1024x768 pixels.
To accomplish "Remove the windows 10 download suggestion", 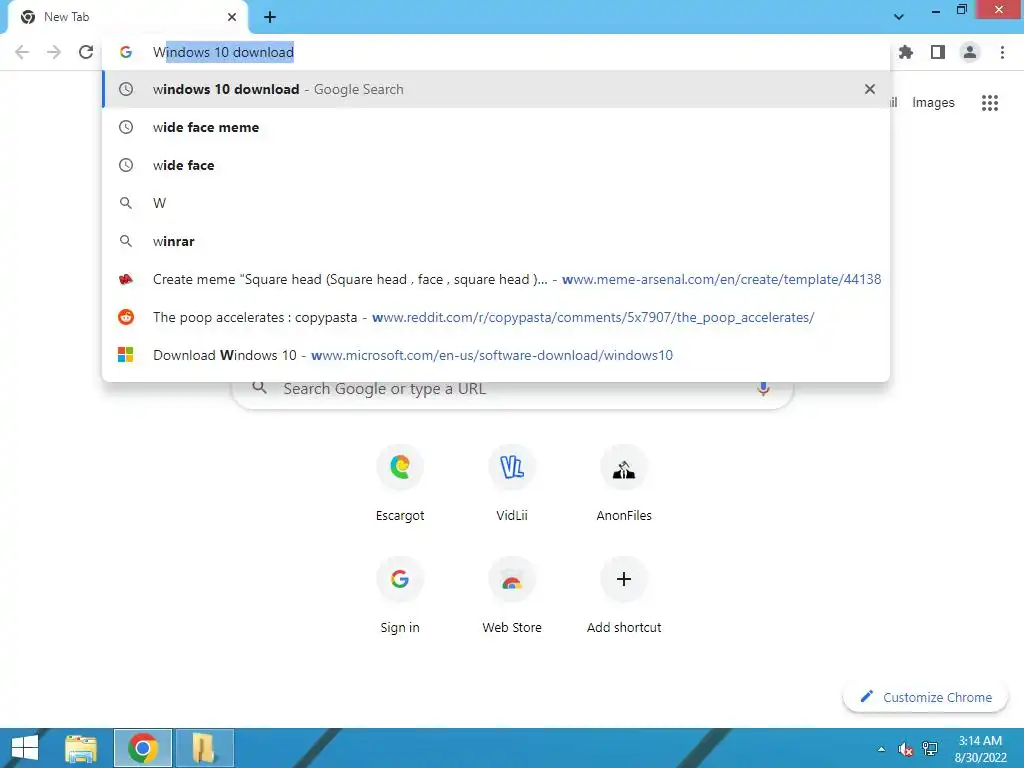I will (870, 89).
